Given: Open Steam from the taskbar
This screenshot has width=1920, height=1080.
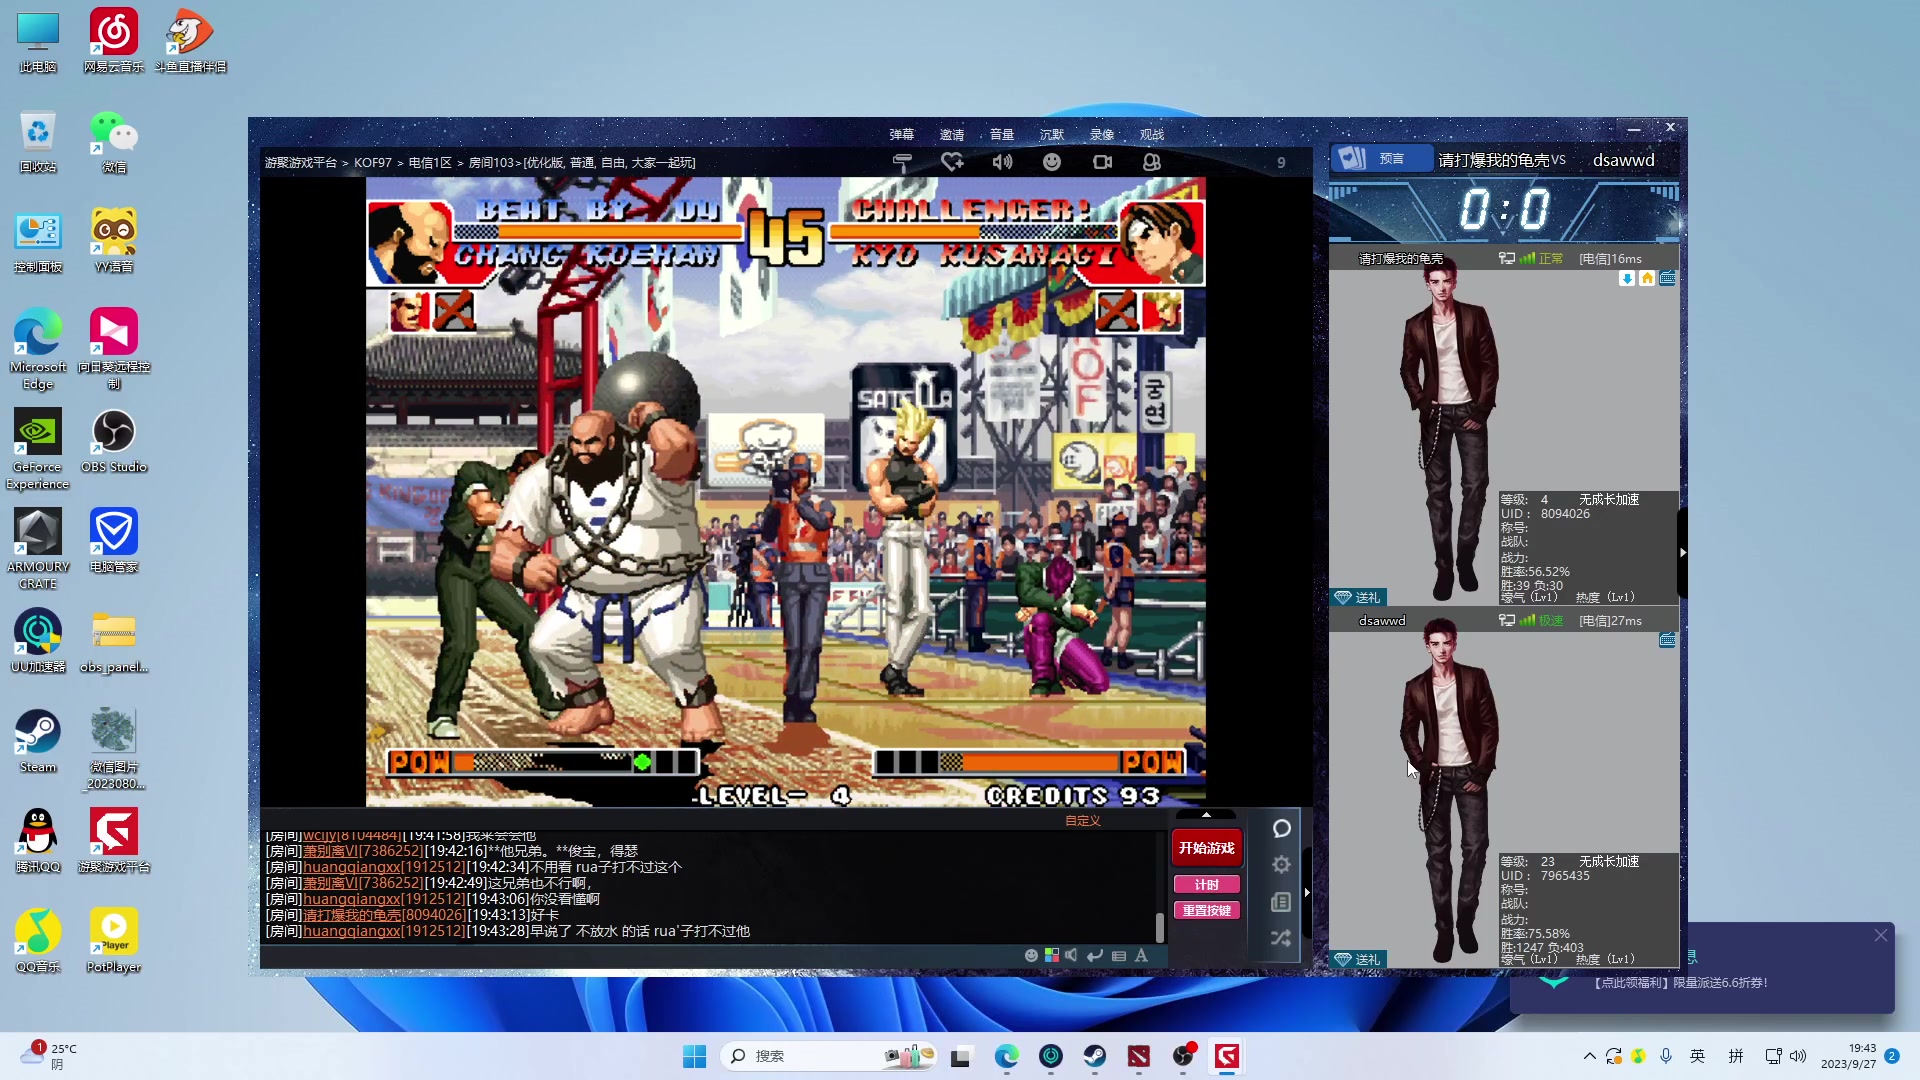Looking at the screenshot, I should pyautogui.click(x=1095, y=1056).
